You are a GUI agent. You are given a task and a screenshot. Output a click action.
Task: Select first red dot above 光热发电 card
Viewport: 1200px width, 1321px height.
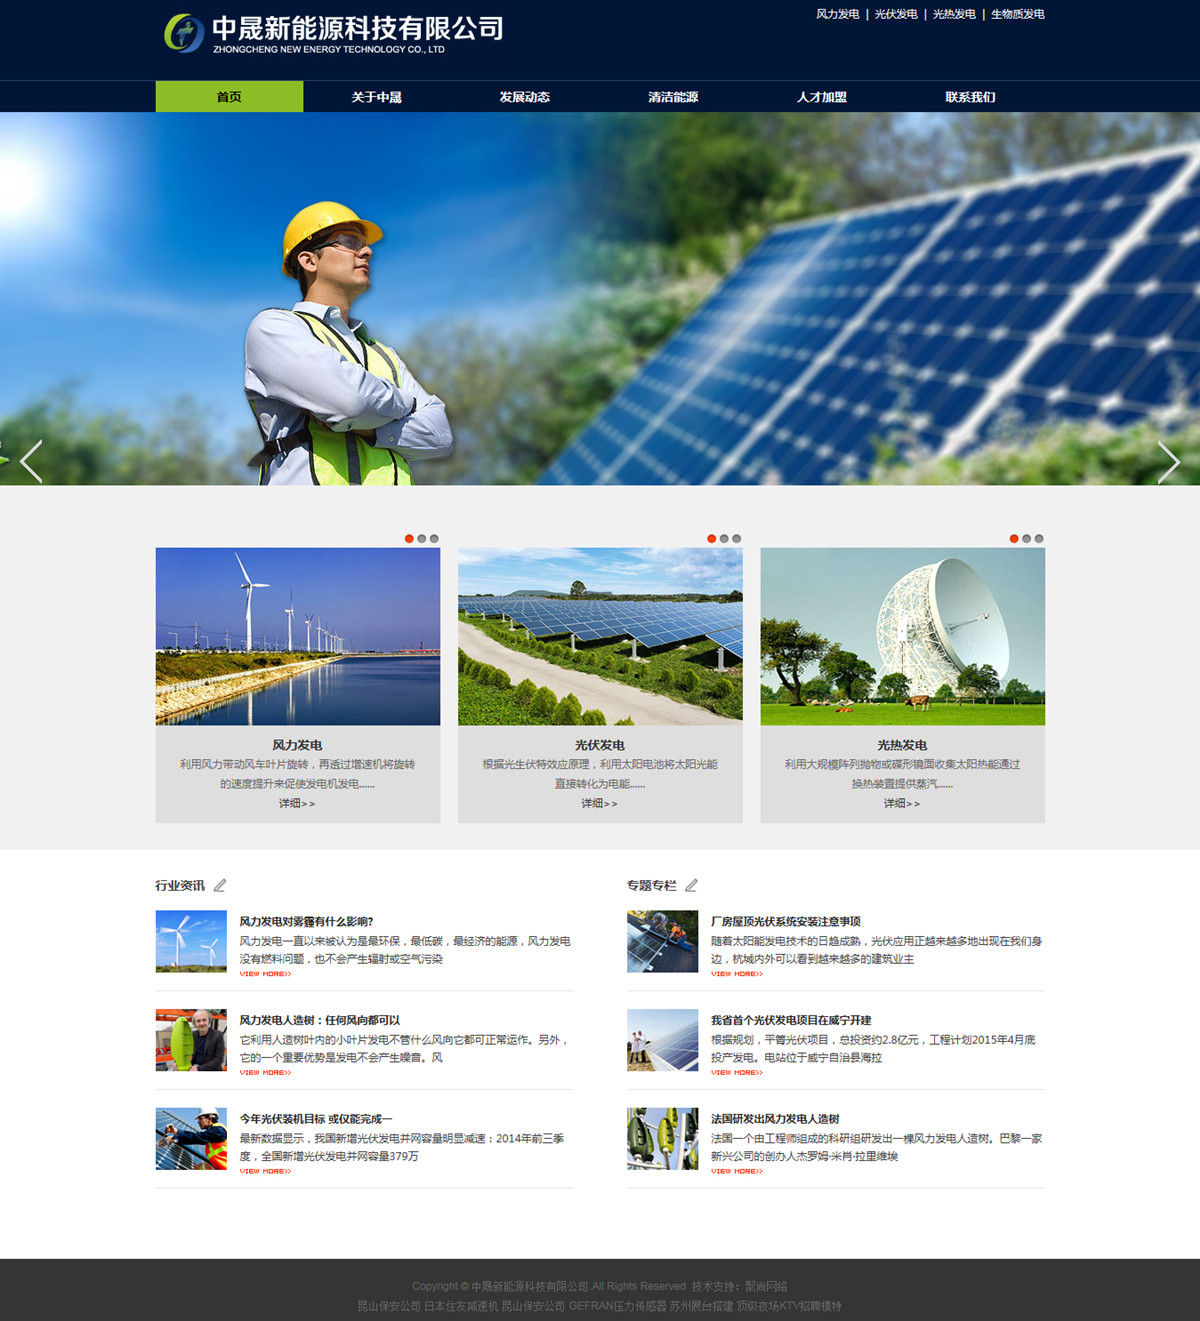[x=1014, y=539]
